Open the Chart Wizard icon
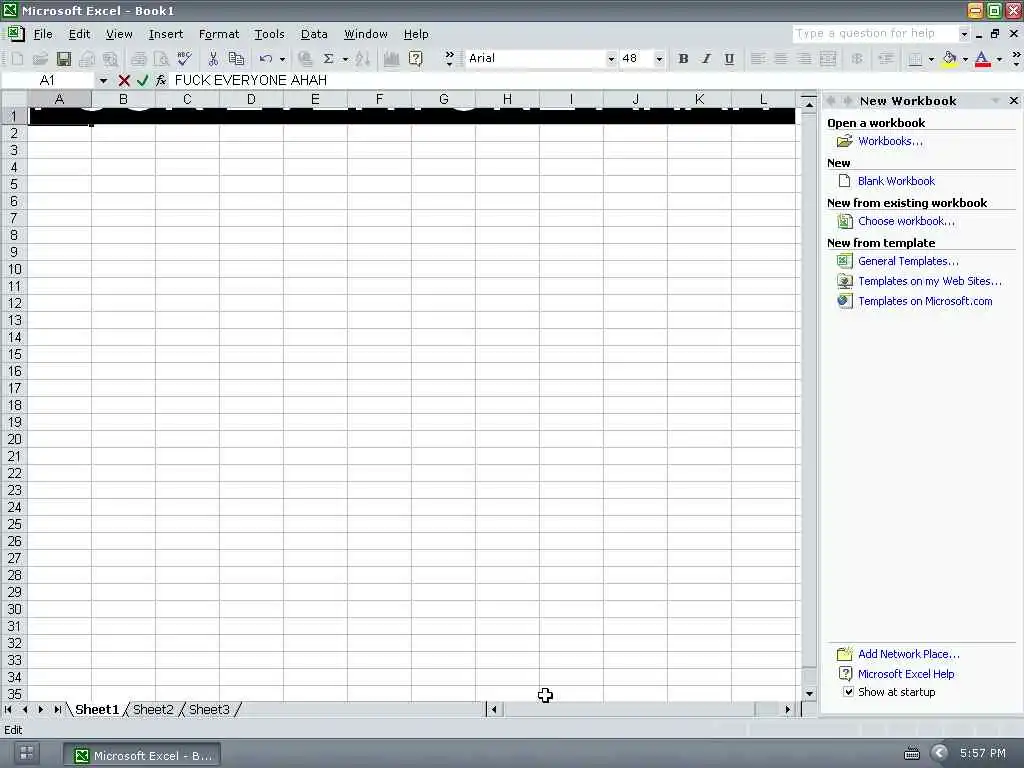1024x768 pixels. coord(391,59)
